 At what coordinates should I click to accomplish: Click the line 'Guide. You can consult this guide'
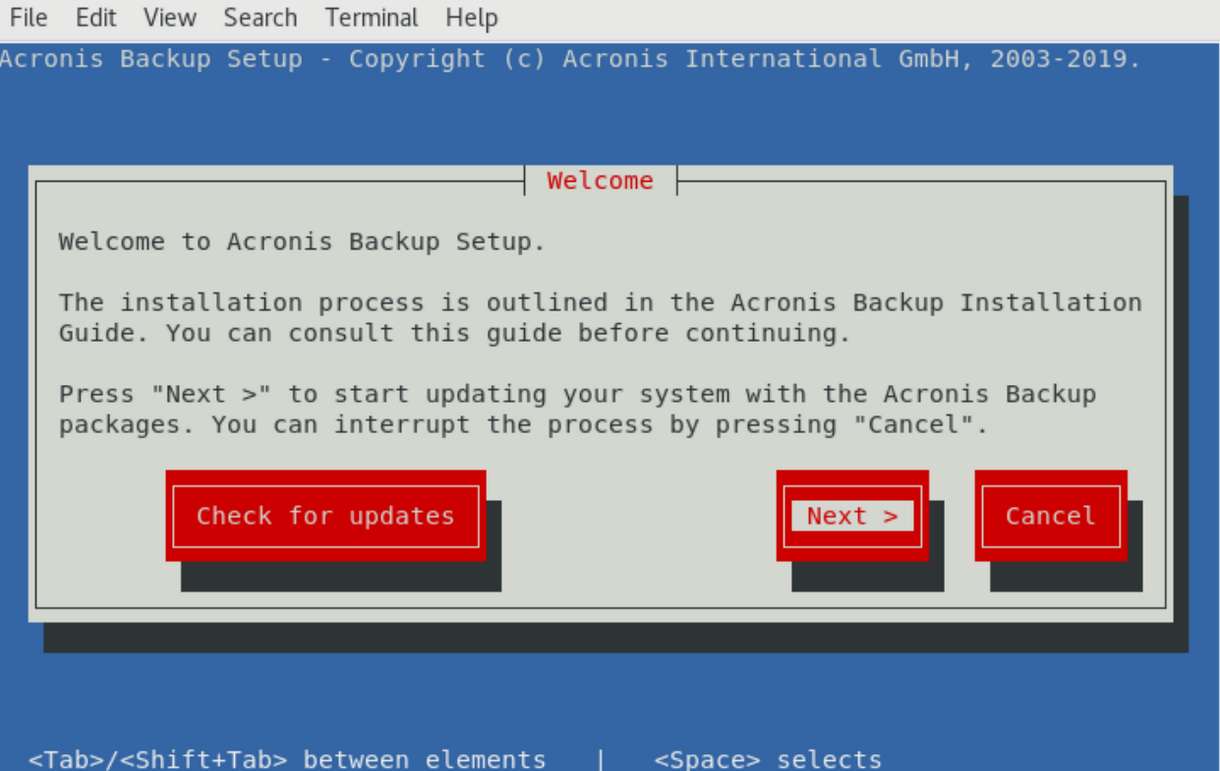point(455,333)
